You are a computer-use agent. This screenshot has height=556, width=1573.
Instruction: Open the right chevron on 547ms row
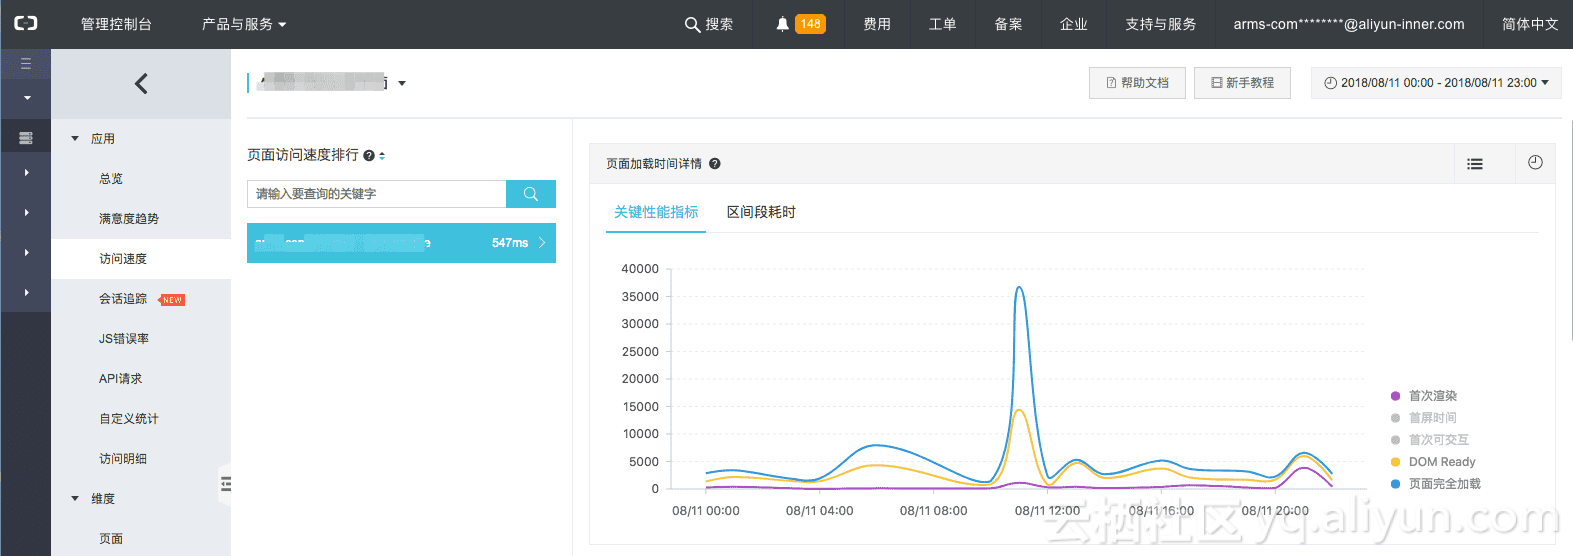click(x=542, y=243)
